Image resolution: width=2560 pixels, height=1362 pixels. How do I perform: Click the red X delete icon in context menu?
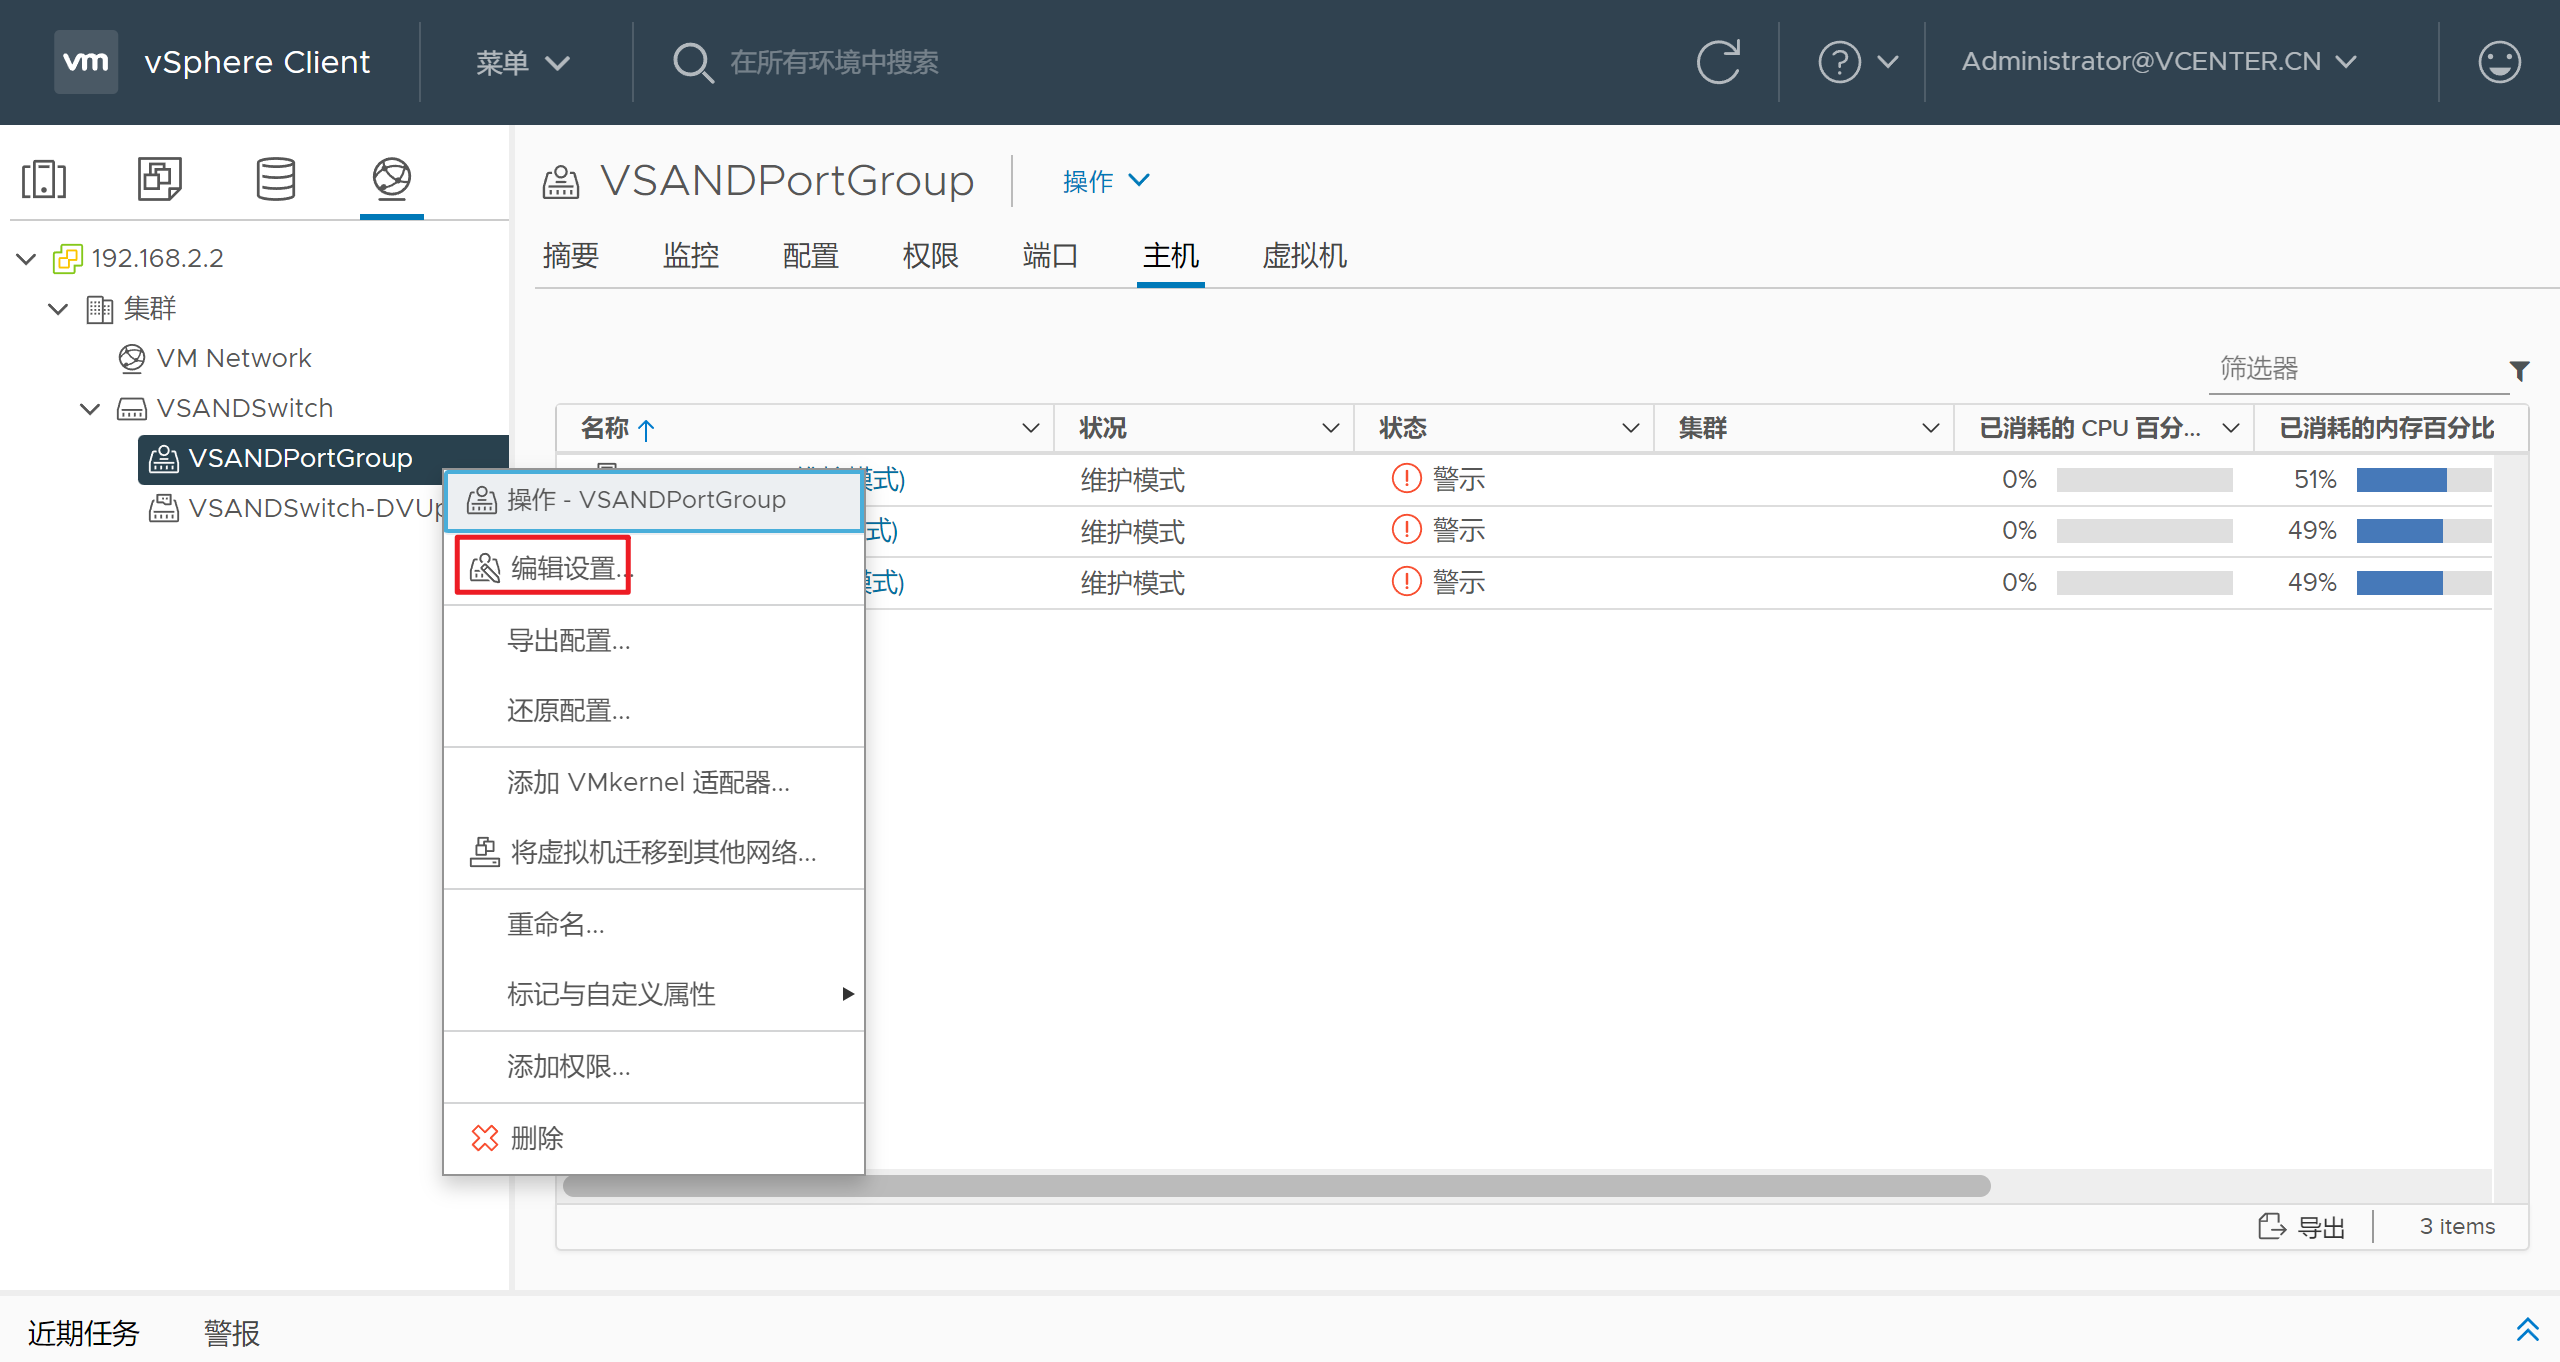click(x=485, y=1138)
